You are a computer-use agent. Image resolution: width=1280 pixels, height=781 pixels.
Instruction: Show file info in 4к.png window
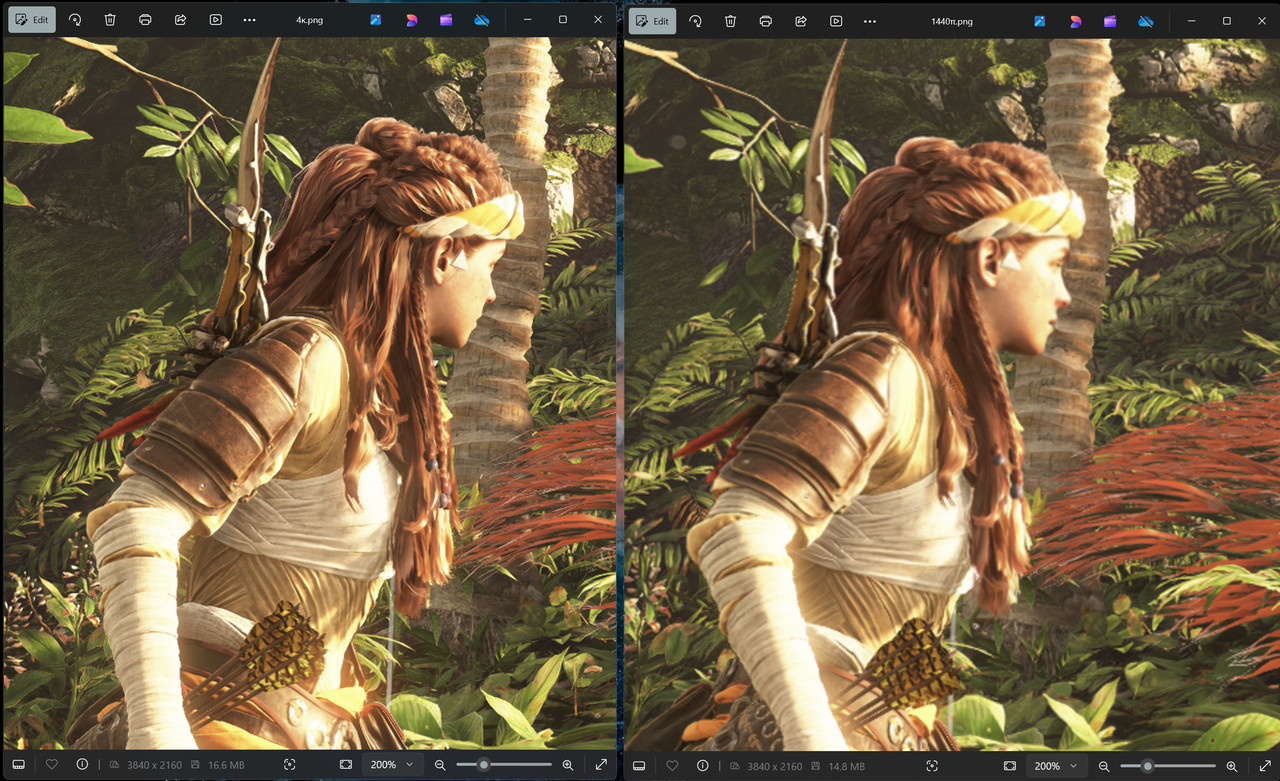pos(82,764)
